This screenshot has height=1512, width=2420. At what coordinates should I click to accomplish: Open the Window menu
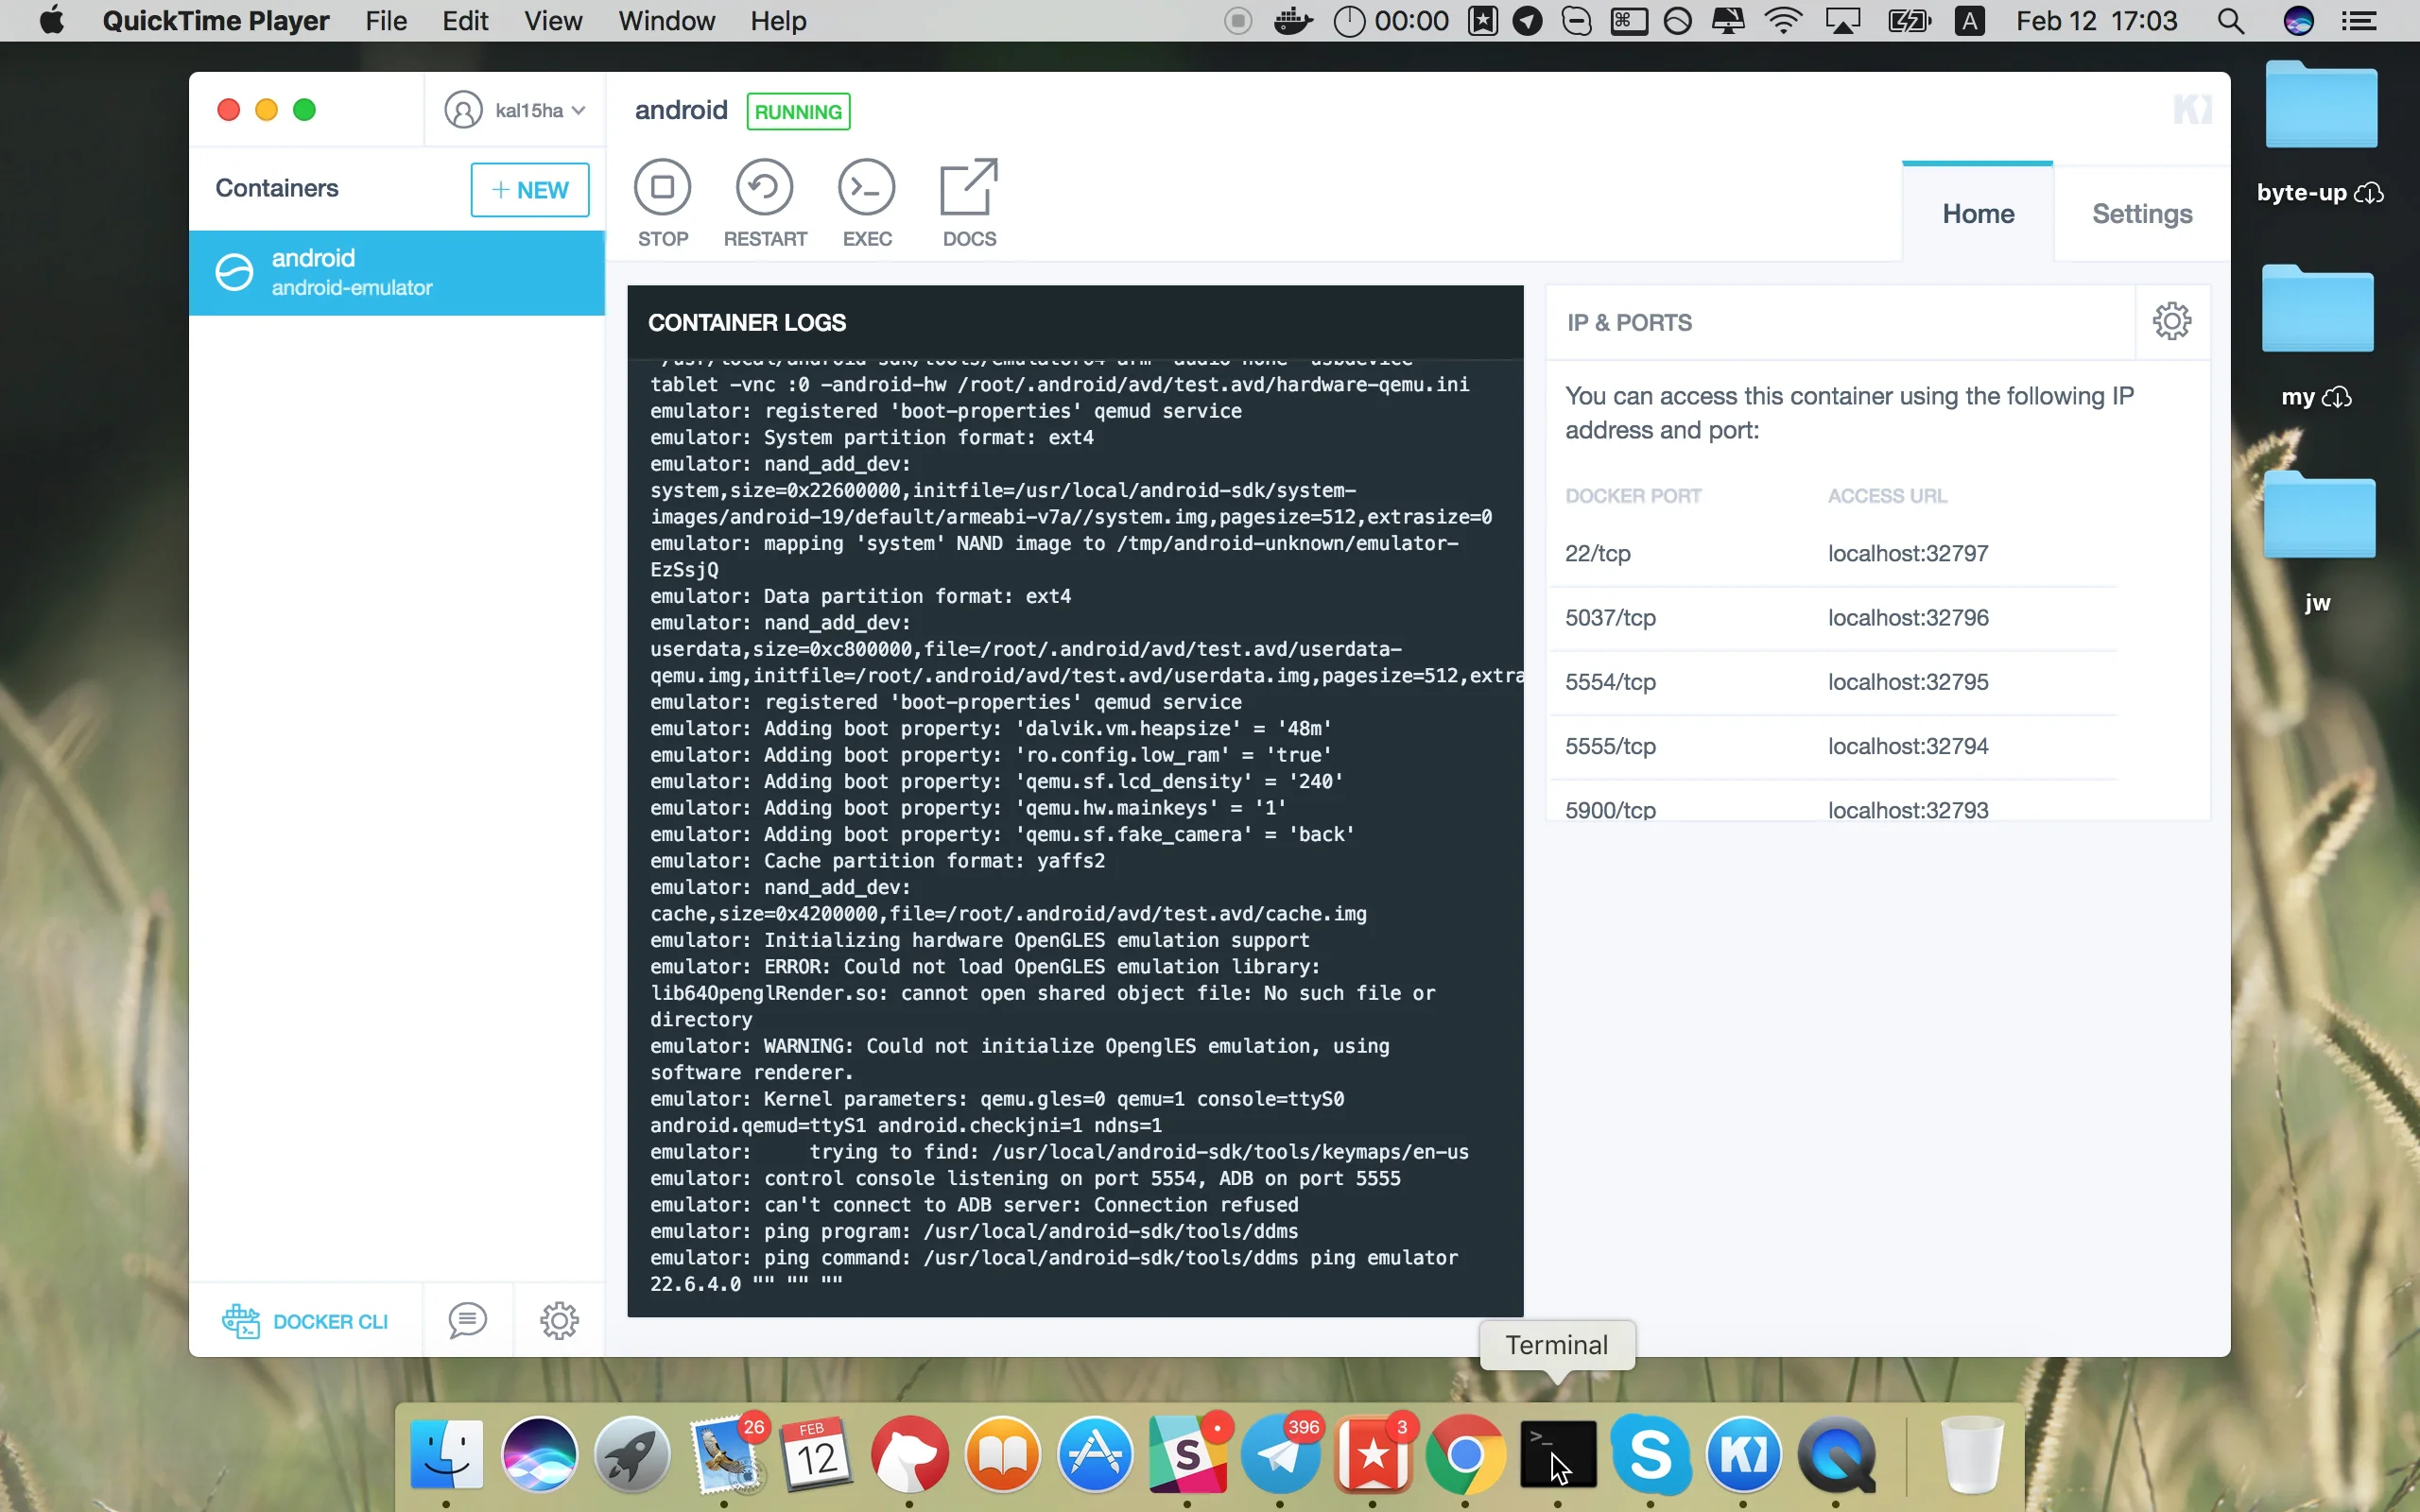pos(665,20)
